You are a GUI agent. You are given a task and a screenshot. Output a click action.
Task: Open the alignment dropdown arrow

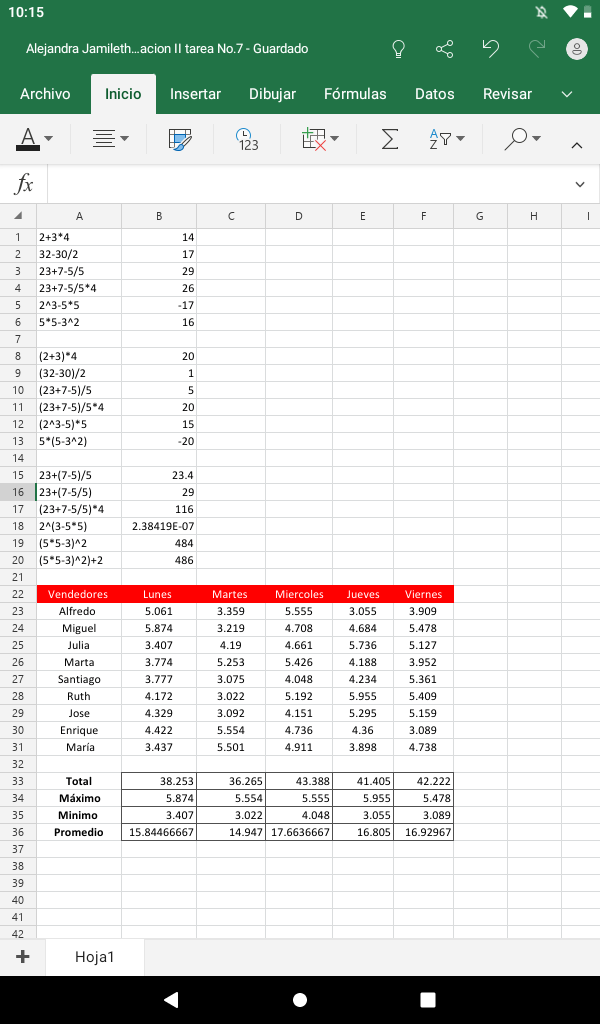(124, 138)
